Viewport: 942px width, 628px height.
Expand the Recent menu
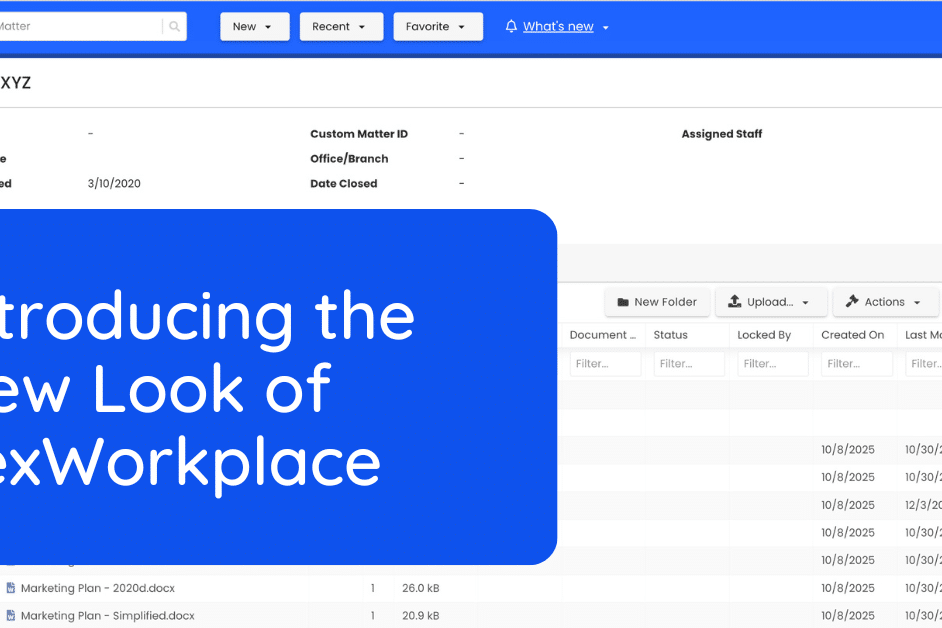coord(340,27)
